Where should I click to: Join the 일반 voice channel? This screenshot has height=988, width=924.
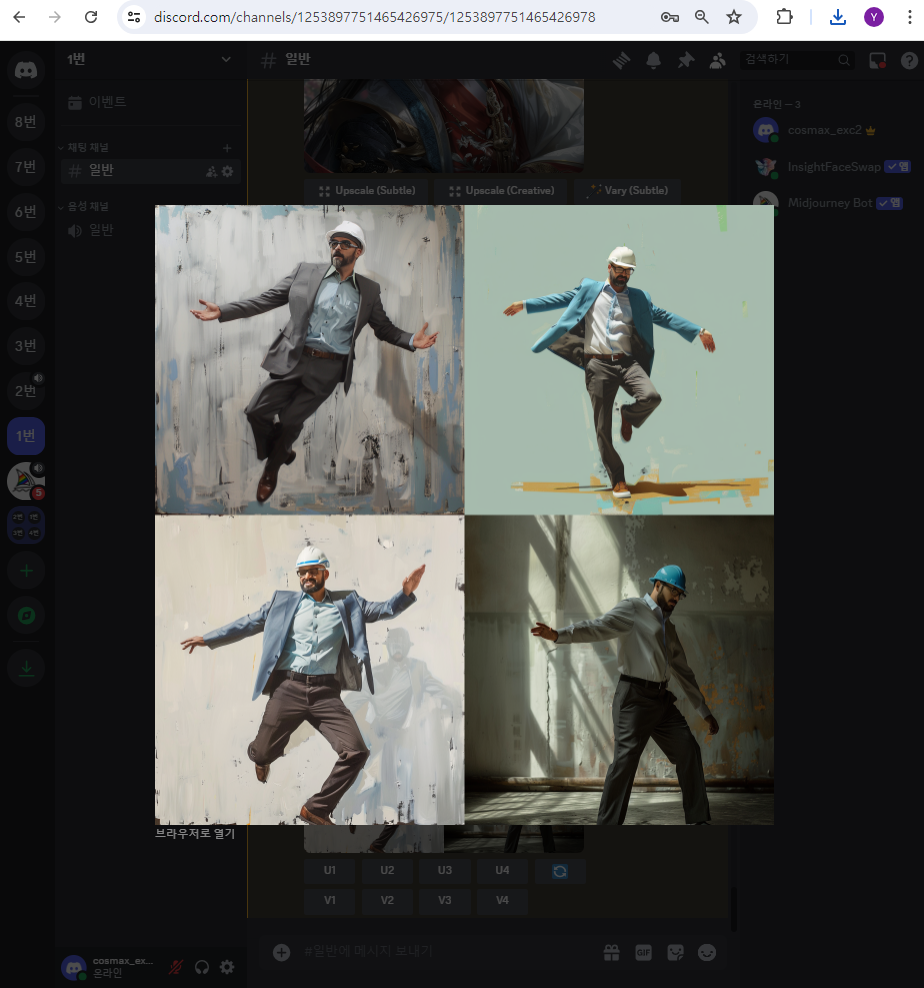150,231
